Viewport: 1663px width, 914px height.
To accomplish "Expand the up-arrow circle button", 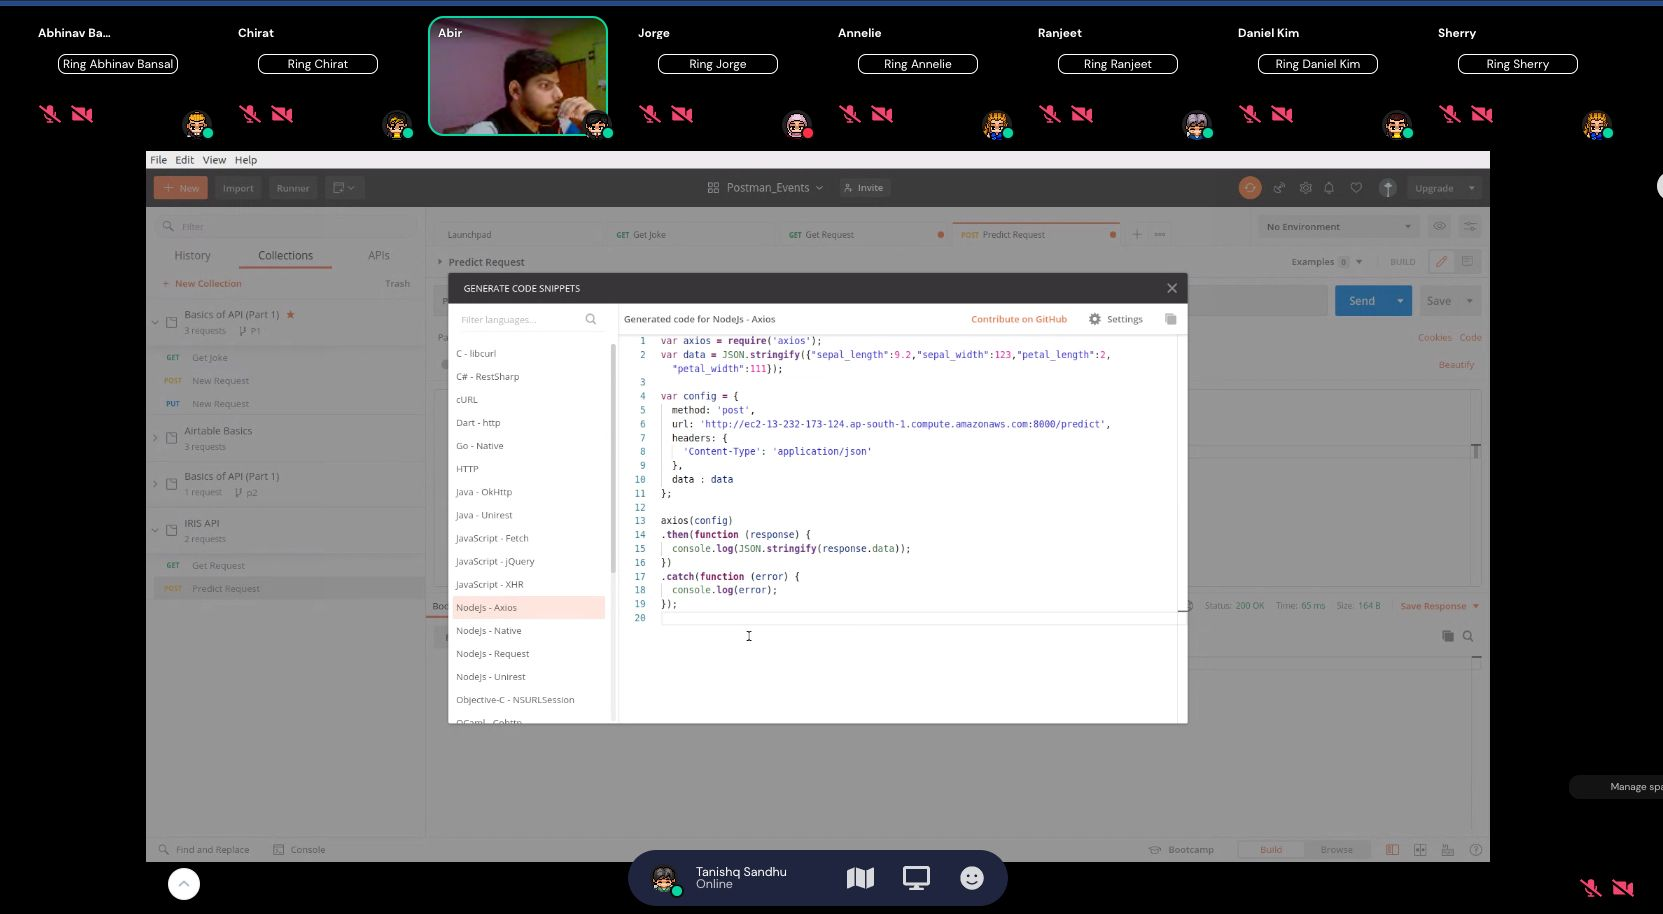I will click(184, 884).
